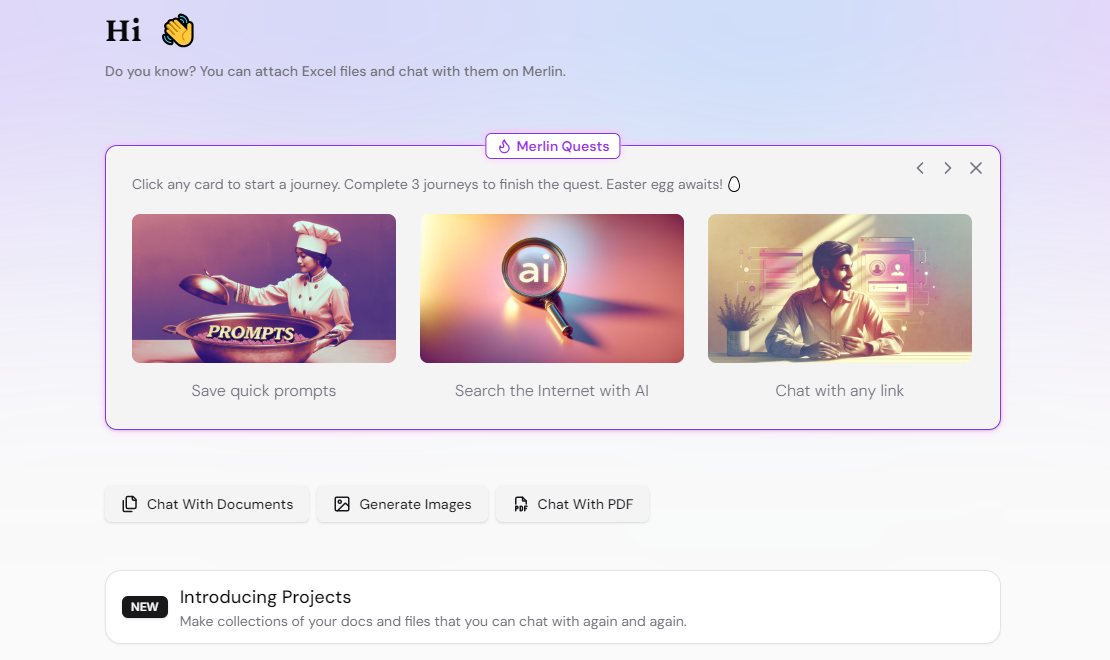Start the Chat with any link journey
This screenshot has width=1110, height=660.
840,391
